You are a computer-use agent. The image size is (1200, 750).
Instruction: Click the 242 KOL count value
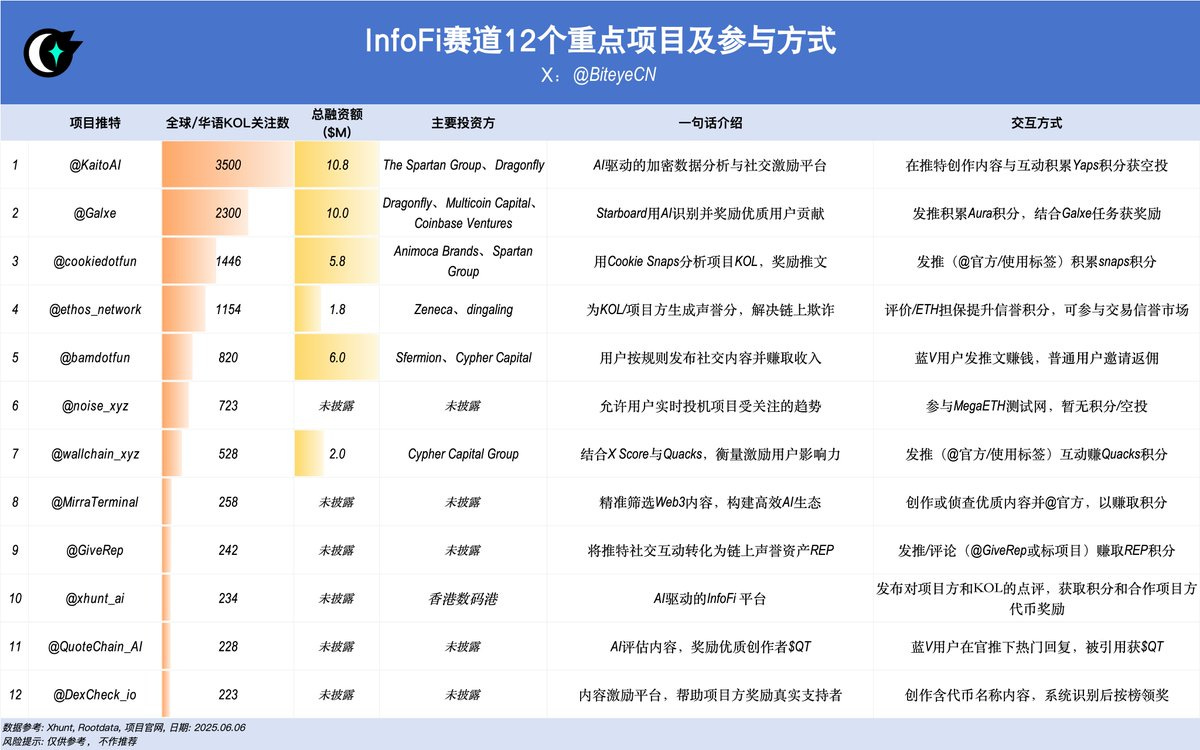point(227,550)
